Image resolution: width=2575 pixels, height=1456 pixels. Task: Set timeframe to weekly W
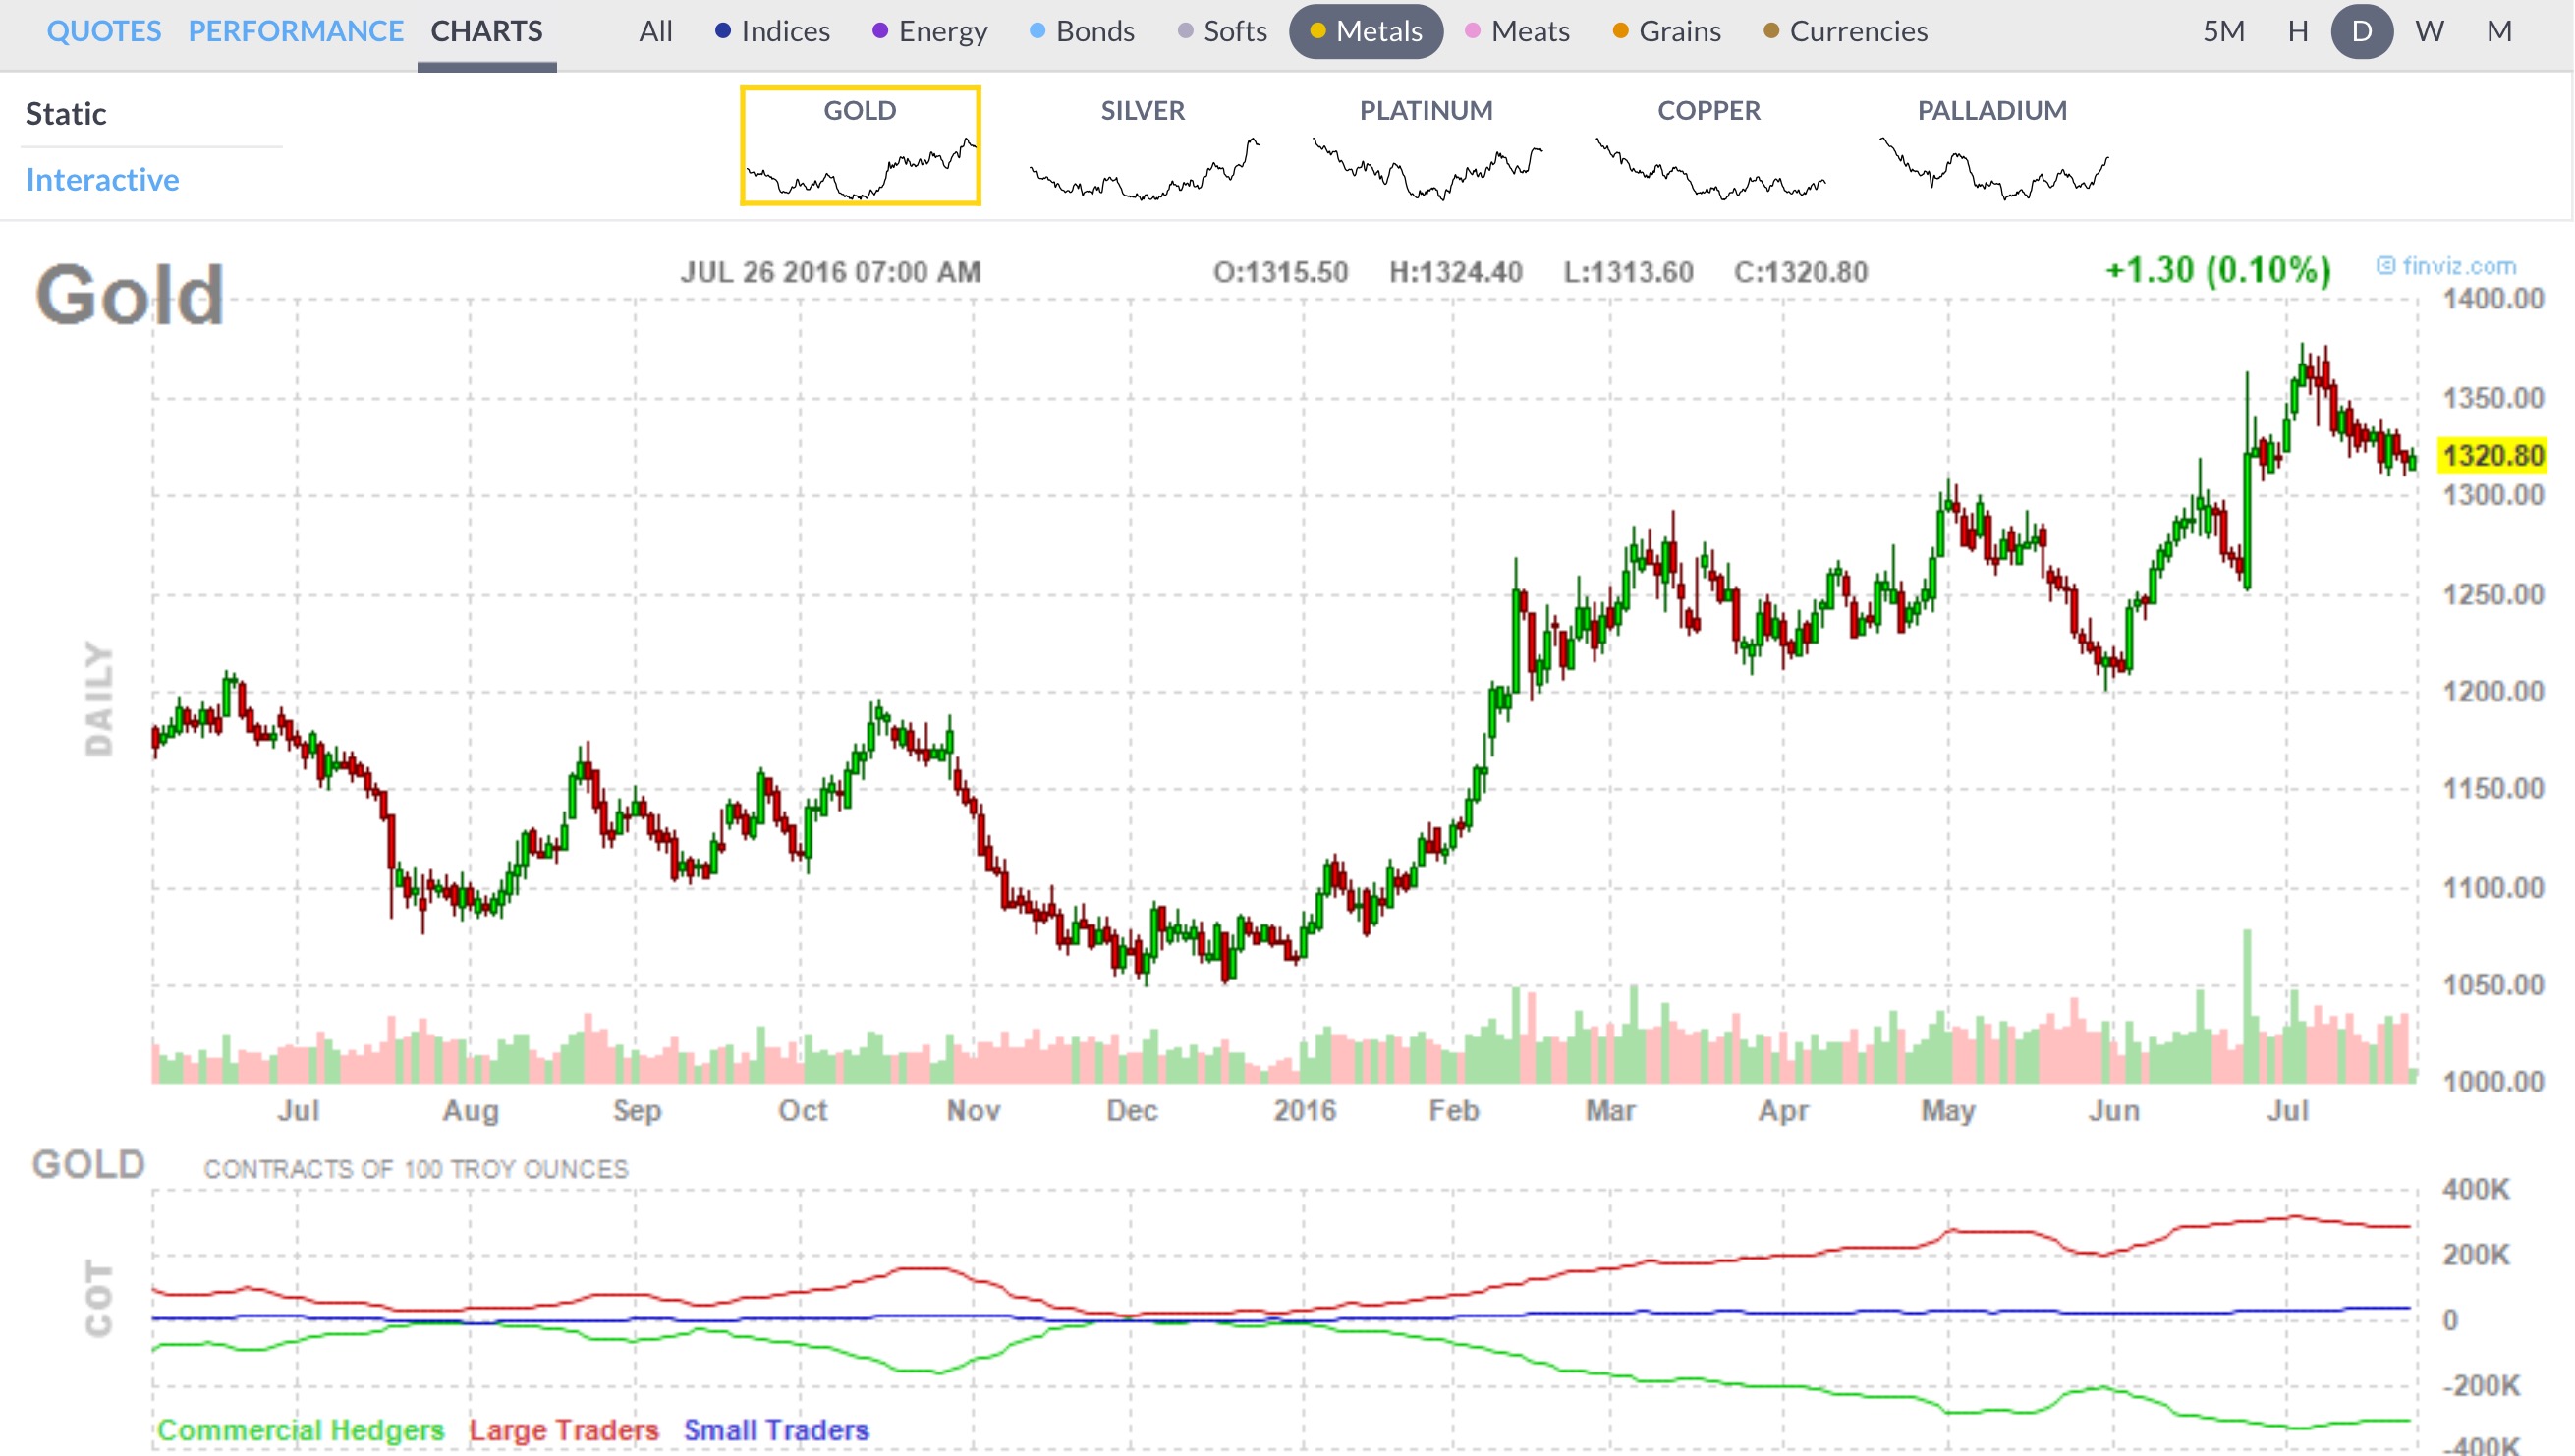2430,31
